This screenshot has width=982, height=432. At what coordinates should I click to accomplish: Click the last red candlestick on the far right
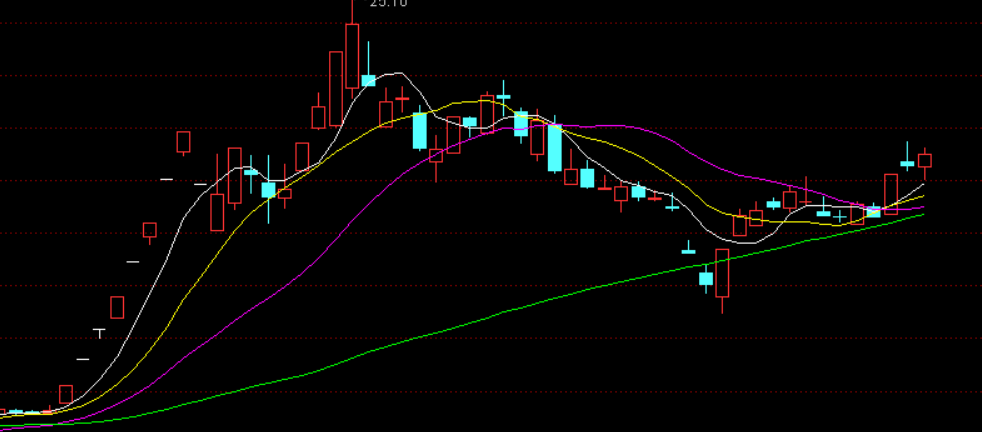coord(925,161)
